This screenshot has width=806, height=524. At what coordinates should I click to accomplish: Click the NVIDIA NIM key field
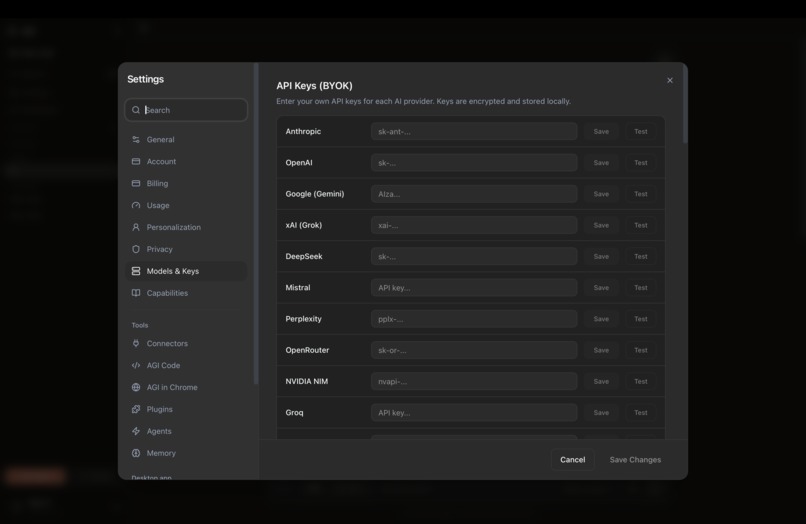(474, 382)
